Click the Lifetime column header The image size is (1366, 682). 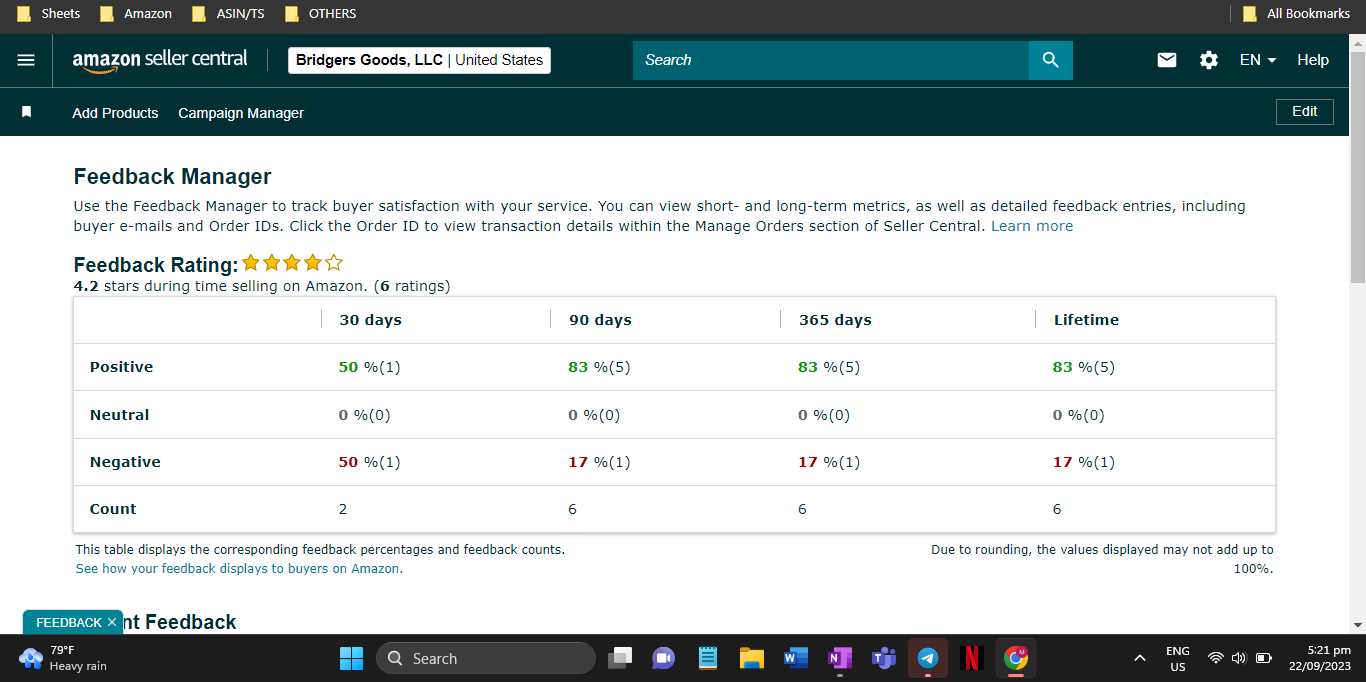(1086, 320)
